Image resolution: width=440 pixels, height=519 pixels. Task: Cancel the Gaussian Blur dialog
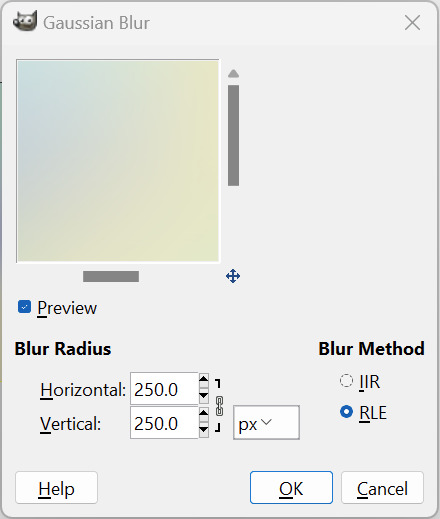tap(382, 487)
